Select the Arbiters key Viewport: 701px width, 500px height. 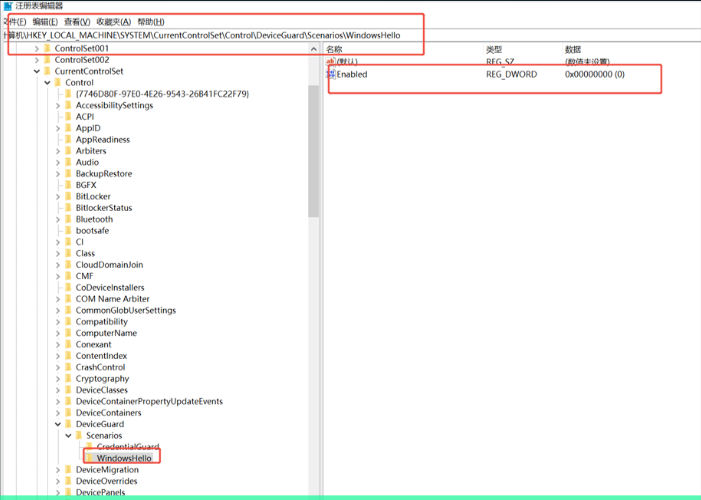pos(91,151)
